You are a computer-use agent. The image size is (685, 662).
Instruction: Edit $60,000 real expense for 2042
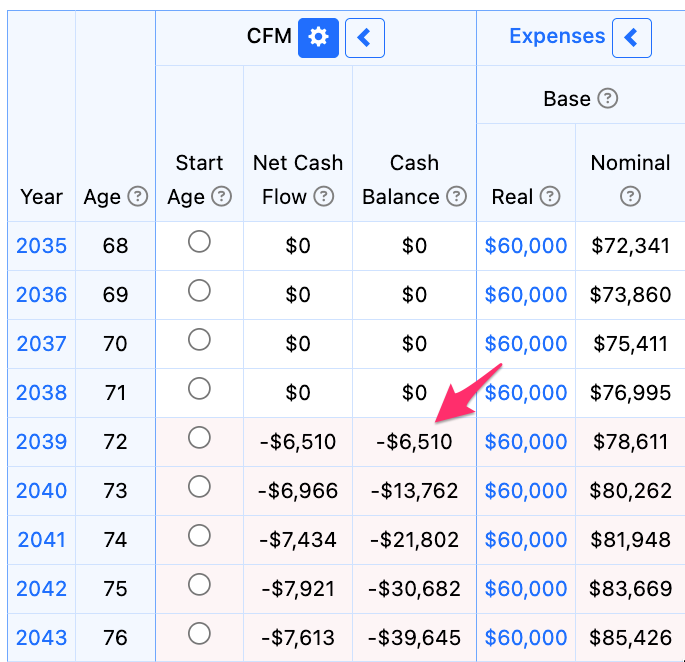point(526,589)
